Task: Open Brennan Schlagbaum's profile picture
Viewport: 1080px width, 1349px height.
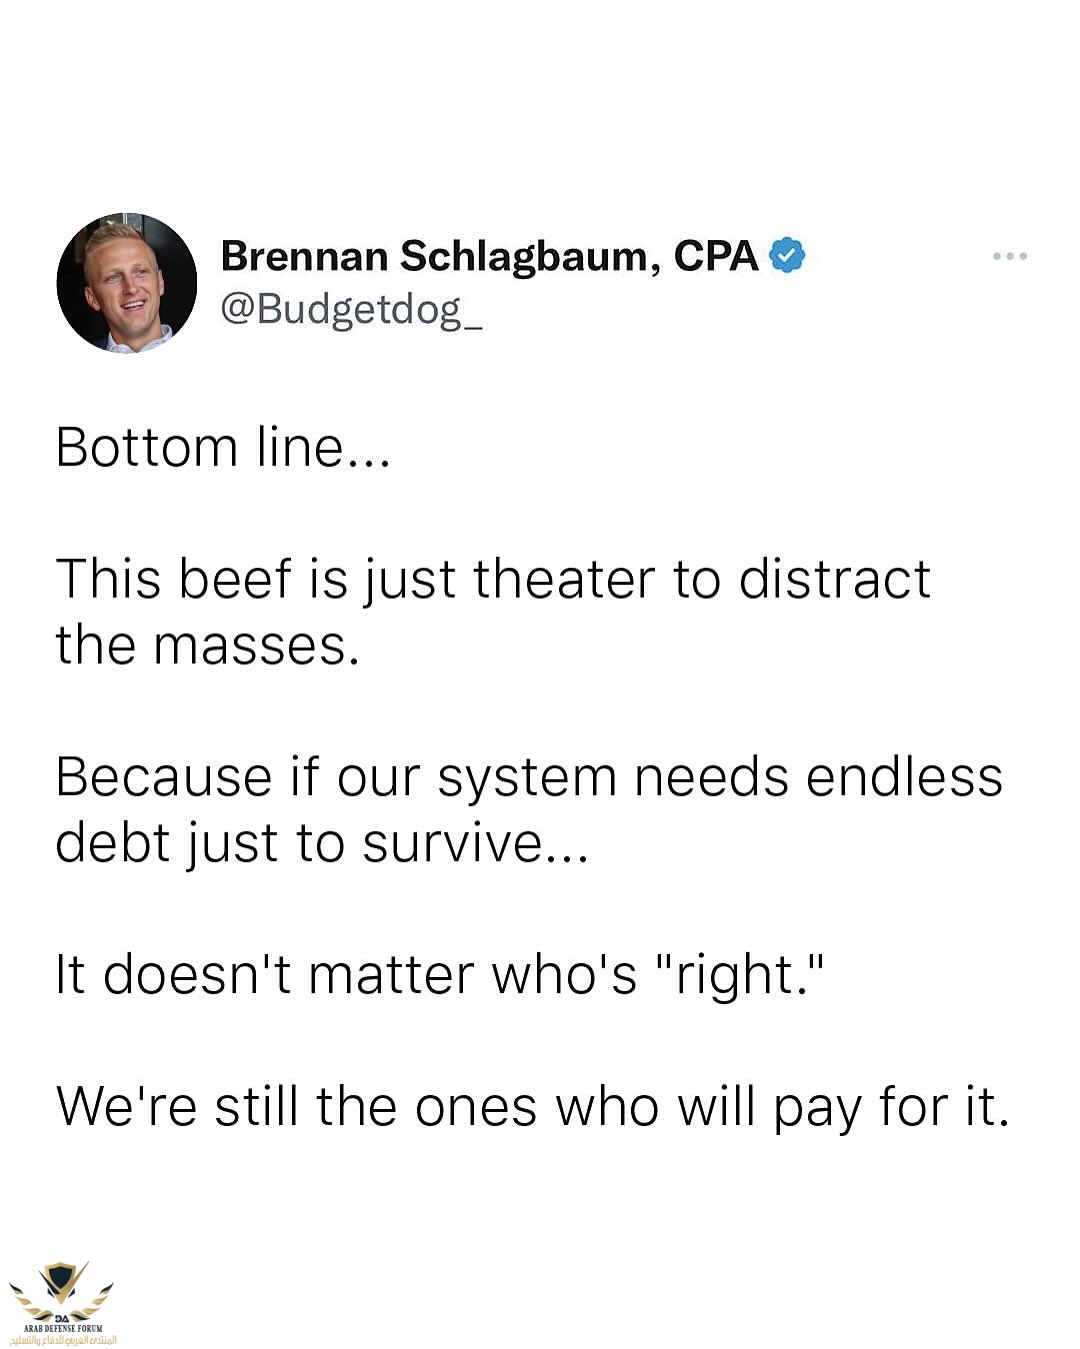Action: point(127,283)
